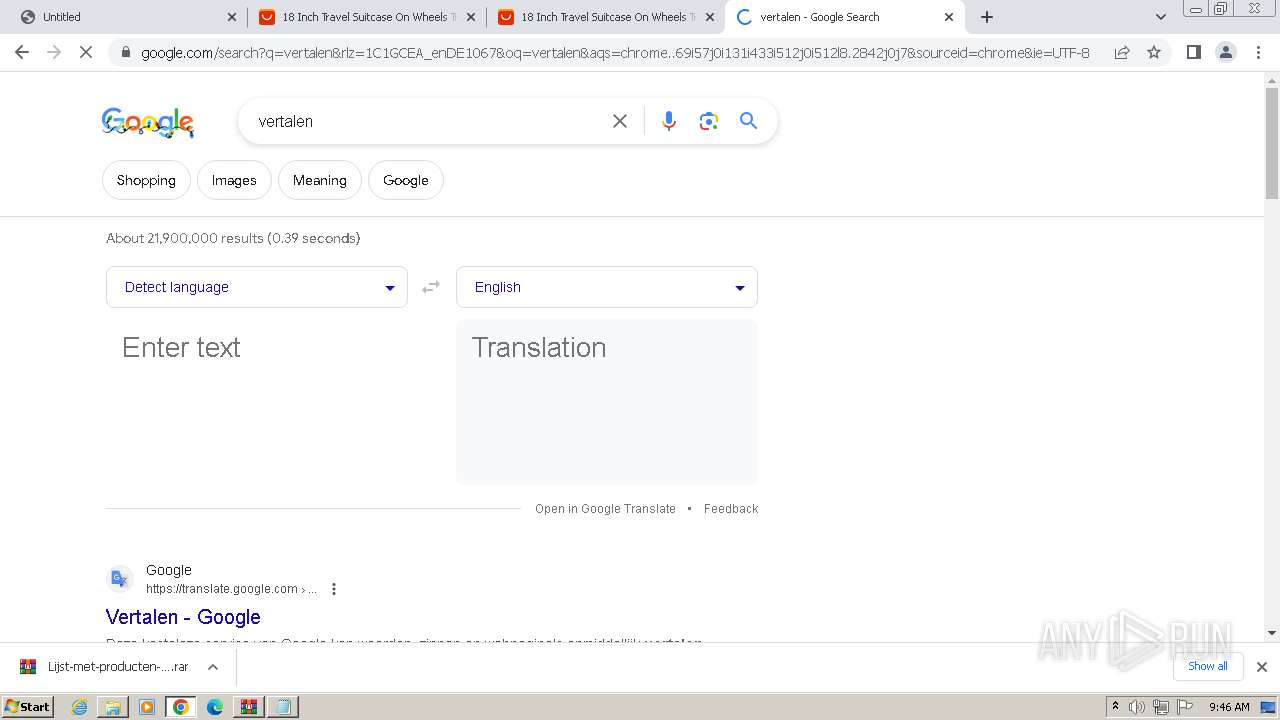Viewport: 1280px width, 720px height.
Task: Switch to second 18 Inch Travel Suitcase tab
Action: [x=605, y=17]
